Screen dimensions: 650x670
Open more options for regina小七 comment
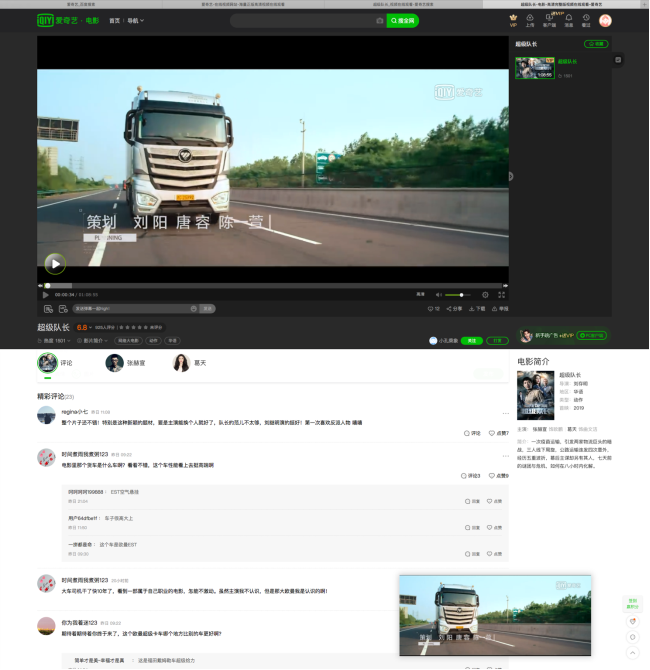(x=506, y=414)
